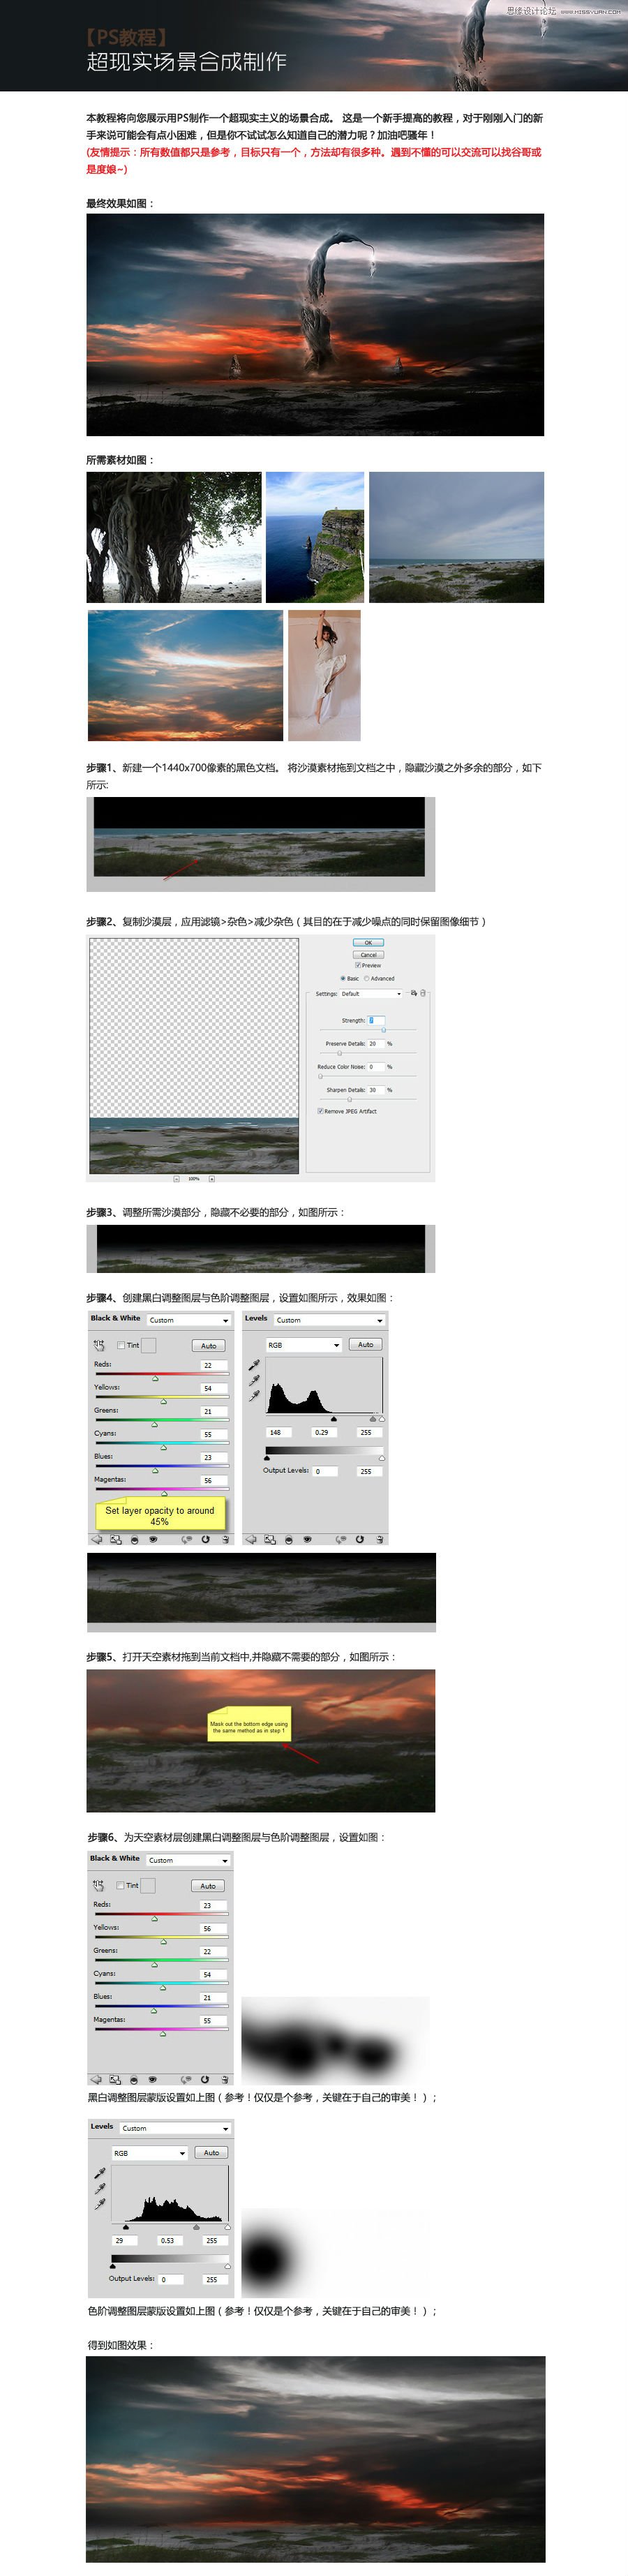Click OK in Reduce Noise dialog

[x=368, y=942]
